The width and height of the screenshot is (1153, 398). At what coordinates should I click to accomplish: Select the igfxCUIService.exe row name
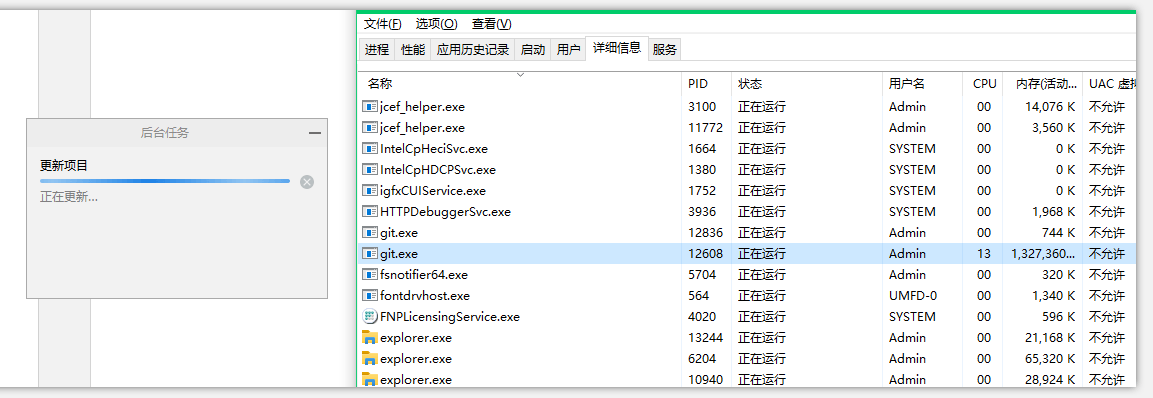(x=433, y=191)
